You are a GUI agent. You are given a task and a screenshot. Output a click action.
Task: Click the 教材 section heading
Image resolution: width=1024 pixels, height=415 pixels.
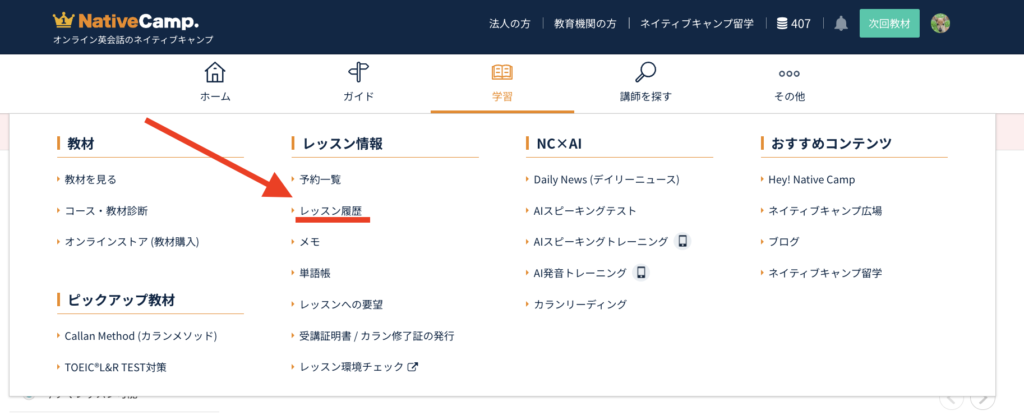click(x=80, y=144)
